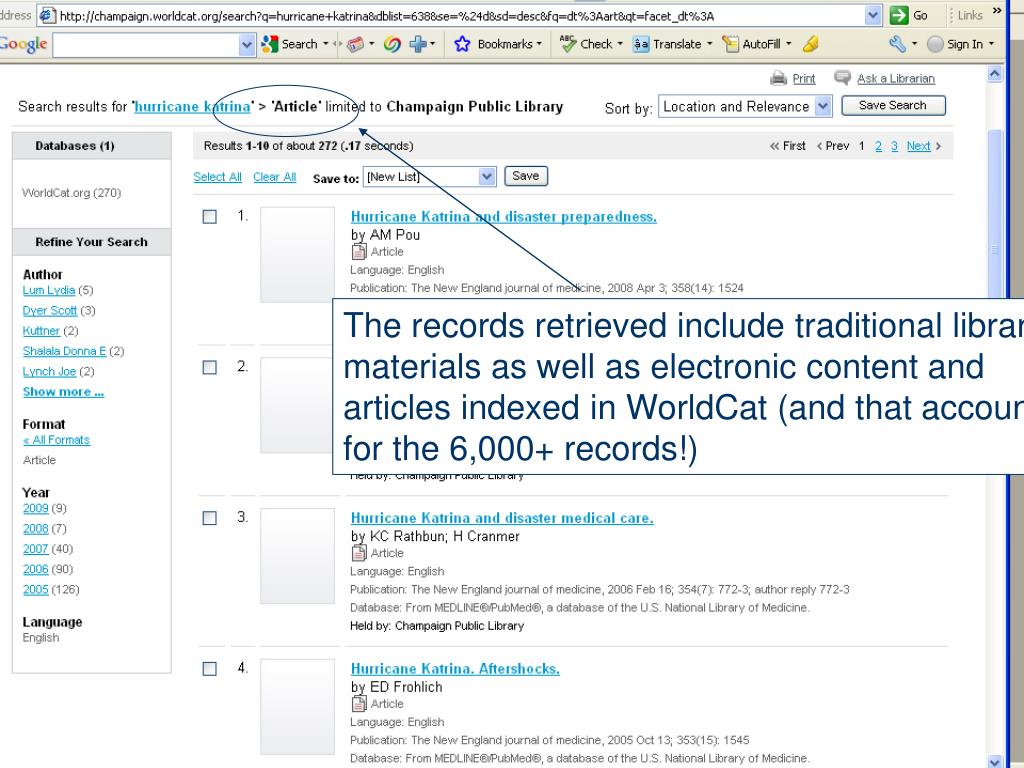Click the news toolbar icon beside Search
Image resolution: width=1024 pixels, height=768 pixels.
(x=355, y=44)
